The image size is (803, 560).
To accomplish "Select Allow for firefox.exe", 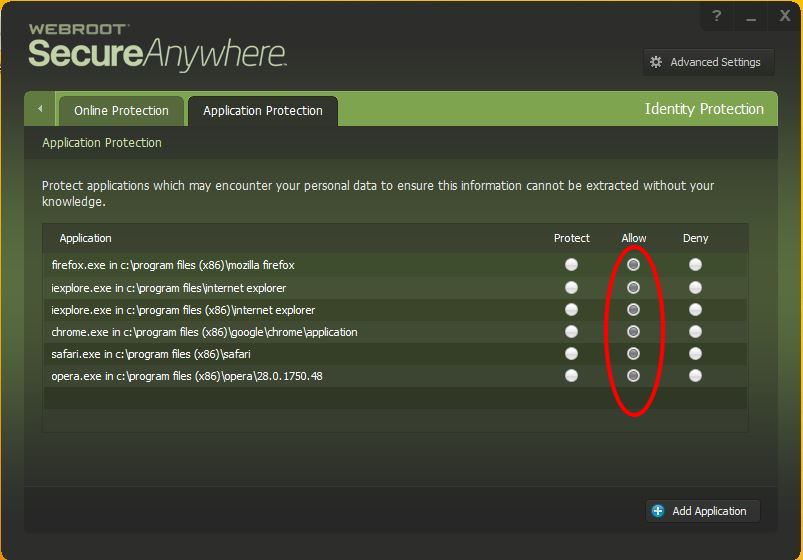I will tap(633, 265).
